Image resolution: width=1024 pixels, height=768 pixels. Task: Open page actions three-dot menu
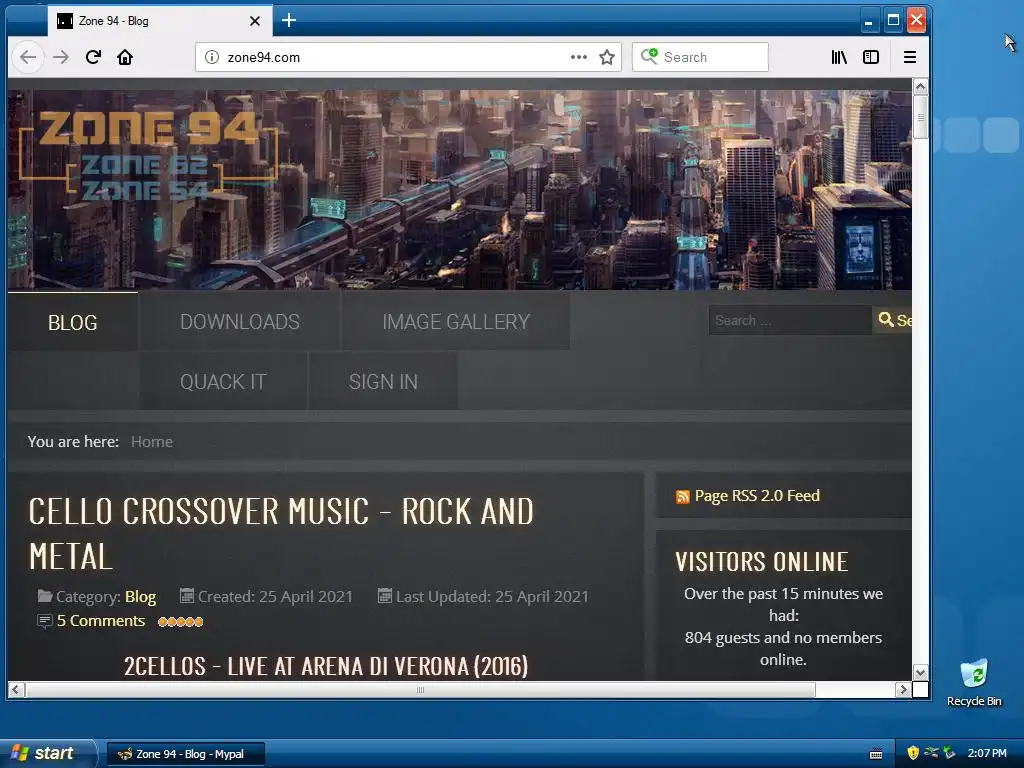(579, 57)
